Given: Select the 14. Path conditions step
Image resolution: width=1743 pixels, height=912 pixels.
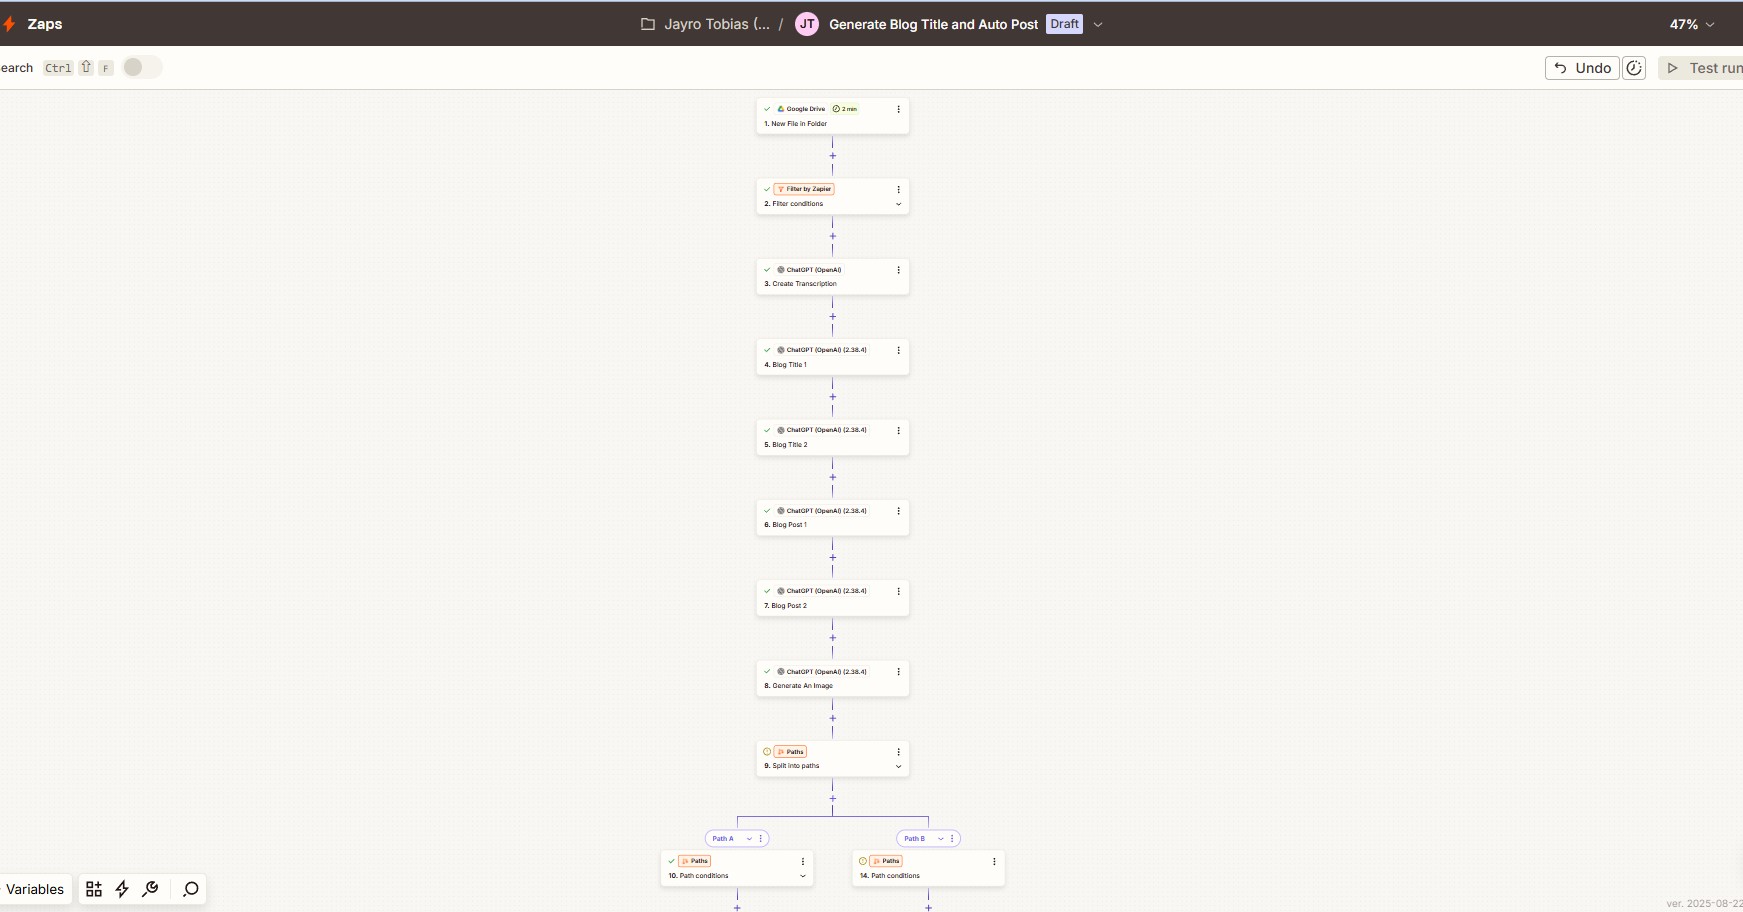Looking at the screenshot, I should click(x=928, y=868).
